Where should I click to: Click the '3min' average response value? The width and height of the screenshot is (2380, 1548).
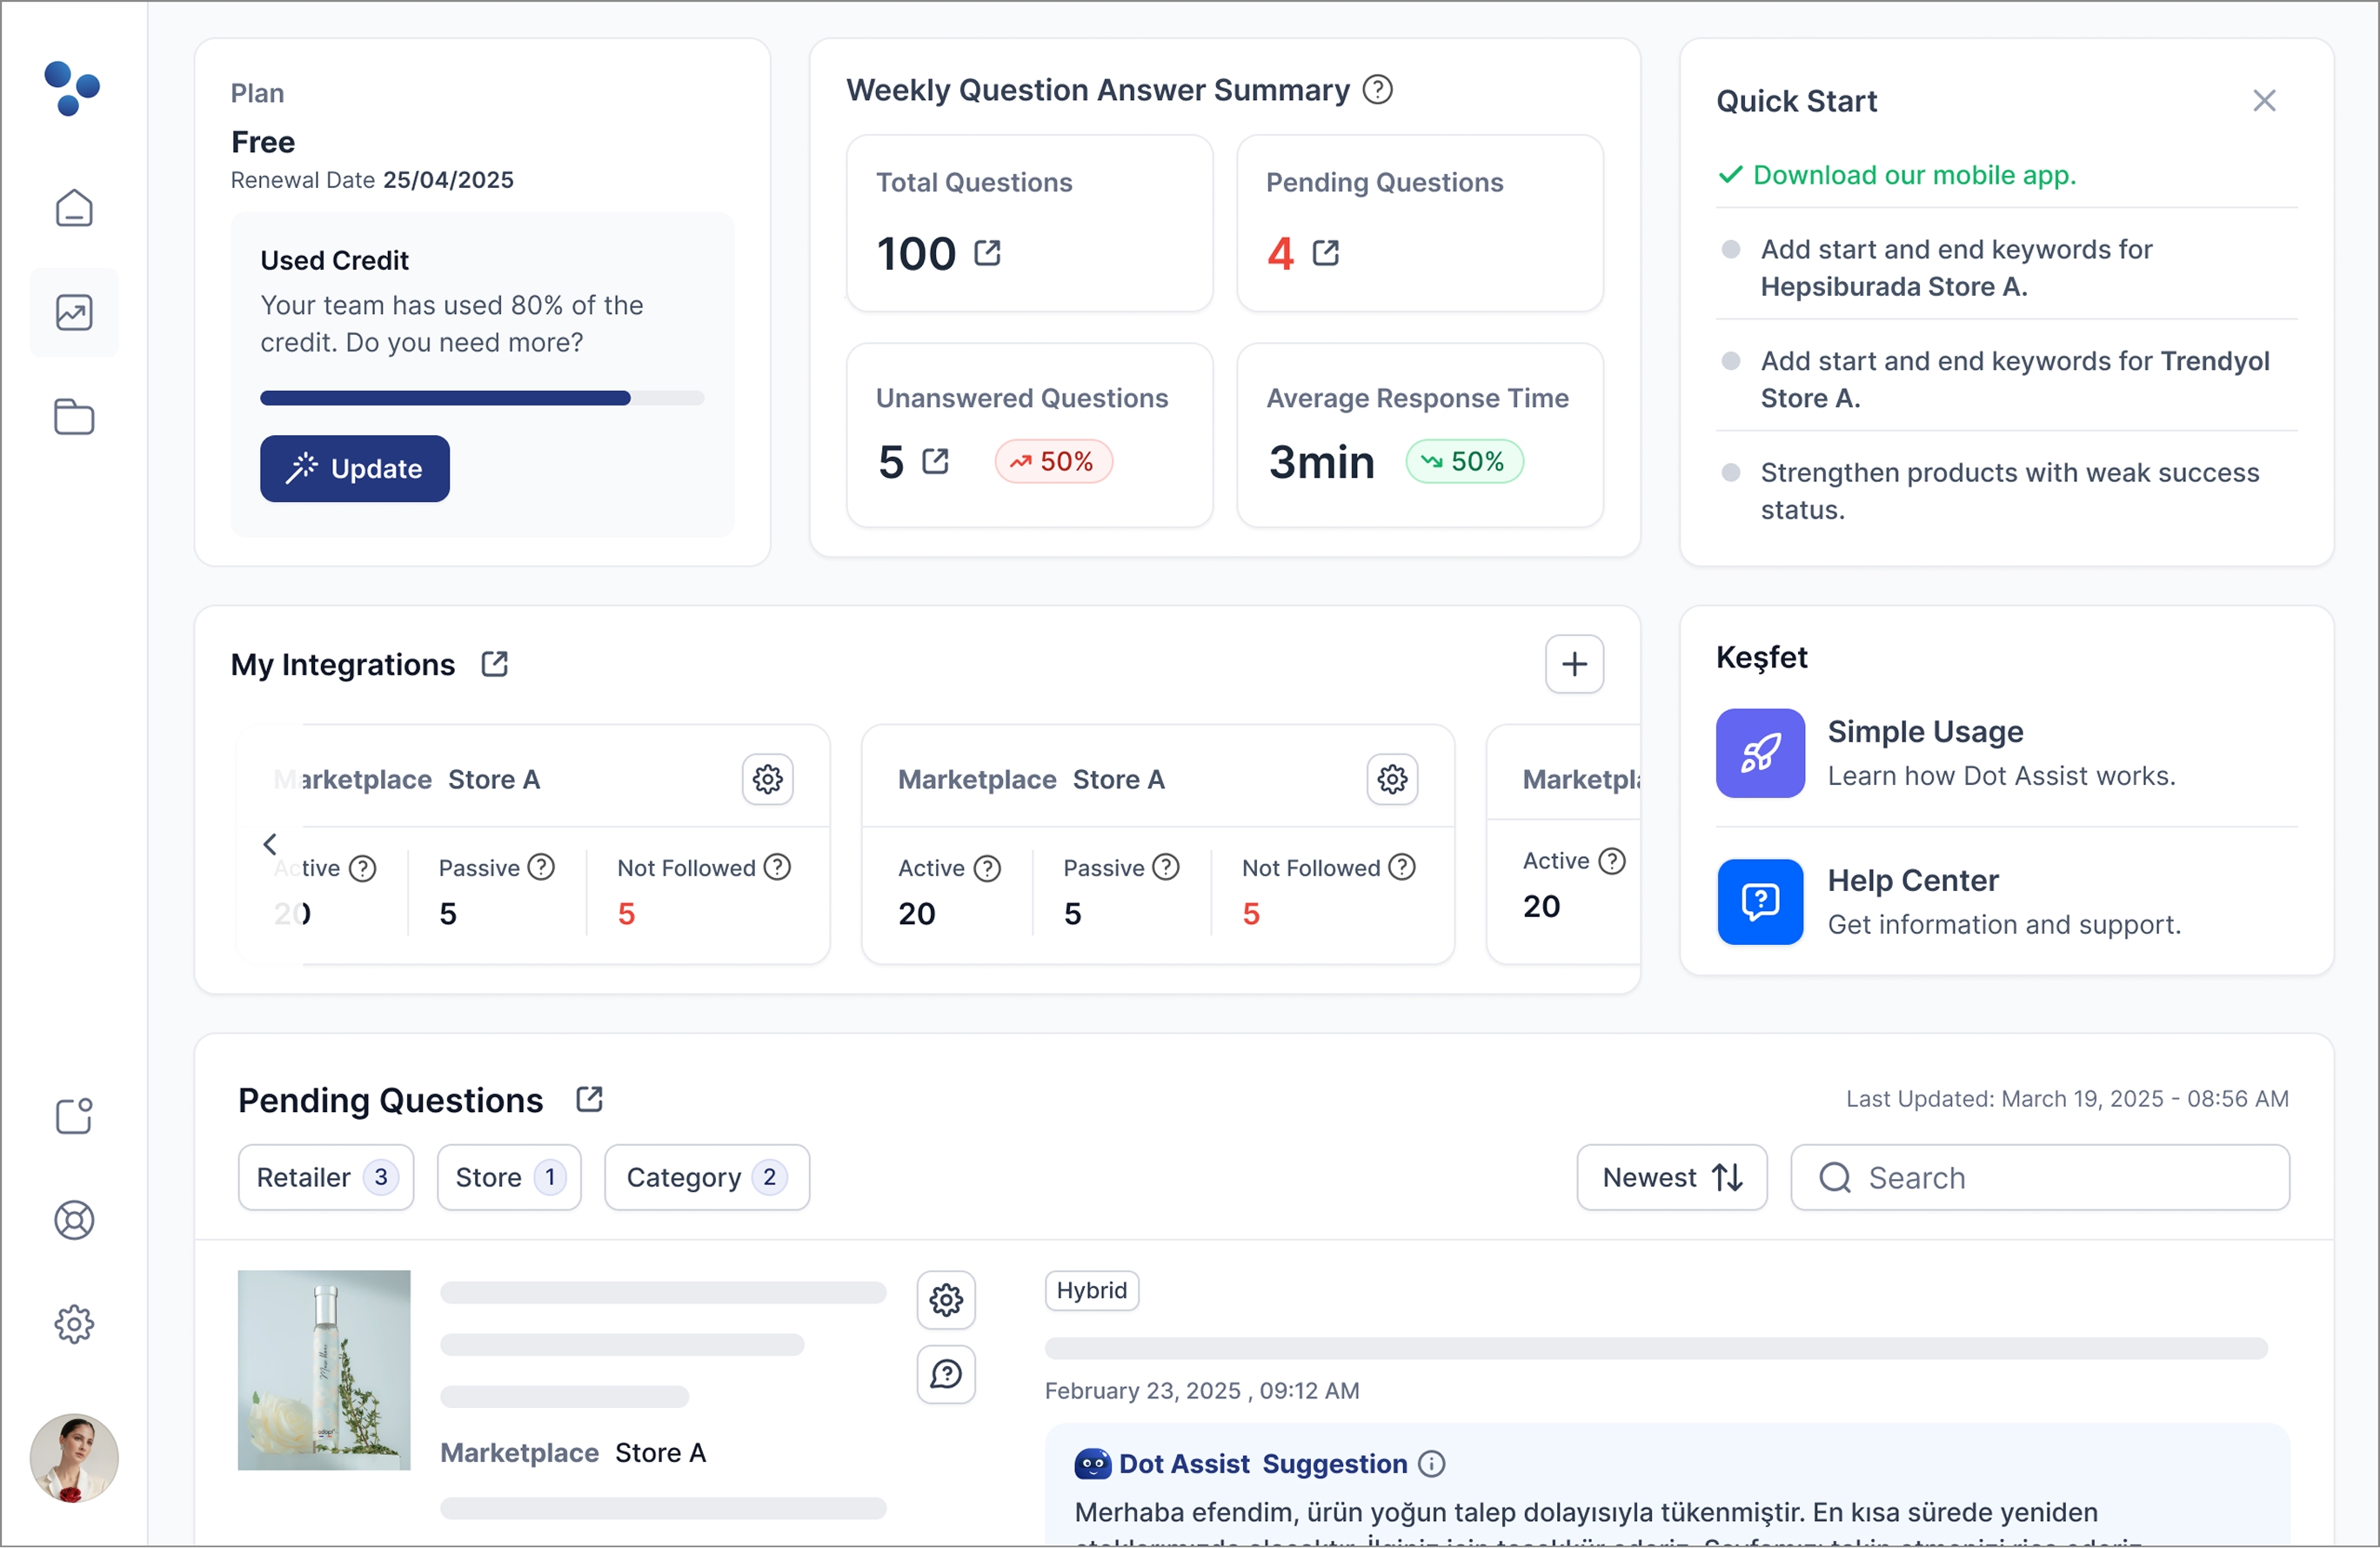click(x=1322, y=462)
